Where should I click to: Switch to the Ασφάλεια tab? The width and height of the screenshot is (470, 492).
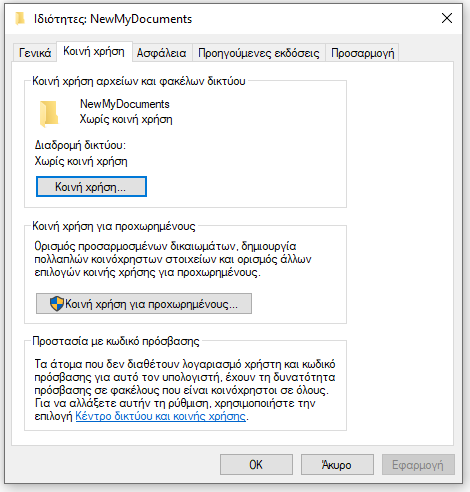point(162,53)
